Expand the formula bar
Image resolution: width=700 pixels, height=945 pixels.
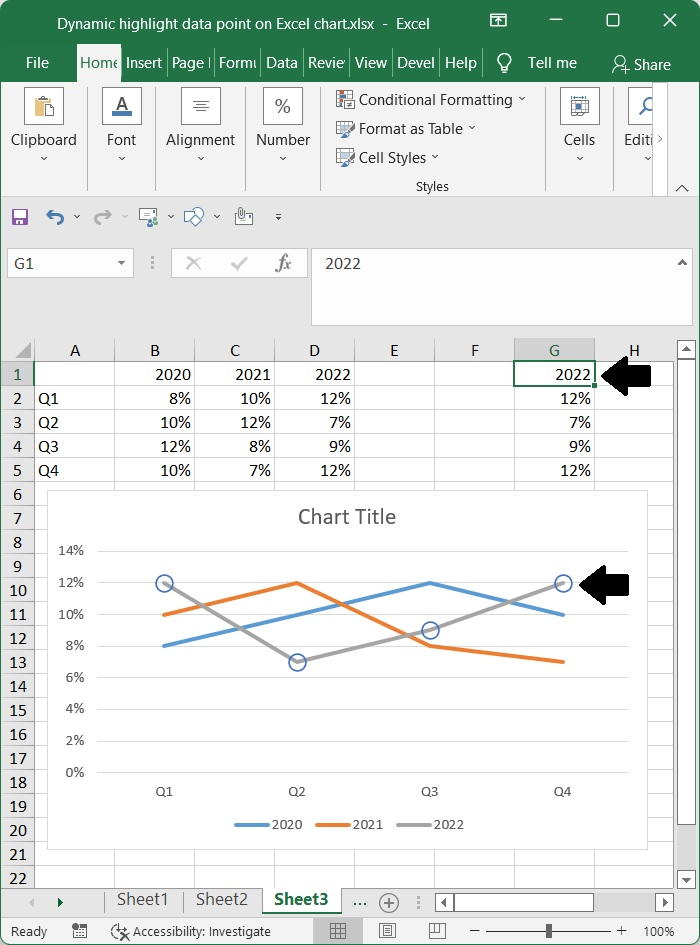pyautogui.click(x=682, y=263)
